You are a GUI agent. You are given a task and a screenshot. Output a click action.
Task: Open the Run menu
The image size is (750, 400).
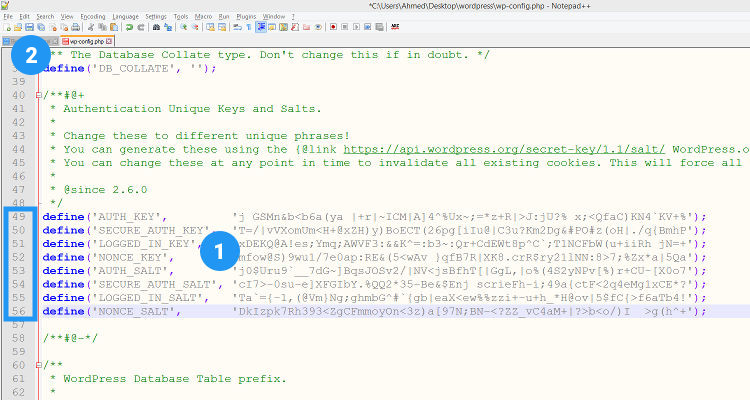[224, 17]
